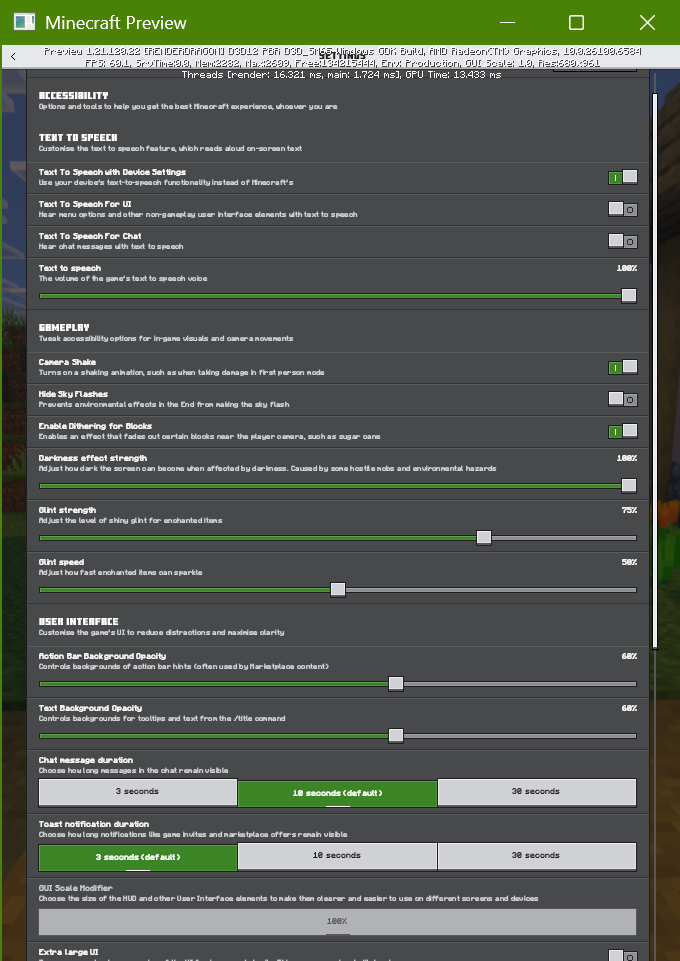The width and height of the screenshot is (680, 961).
Task: Click the Text Background Opacity slider handle
Action: (x=396, y=736)
